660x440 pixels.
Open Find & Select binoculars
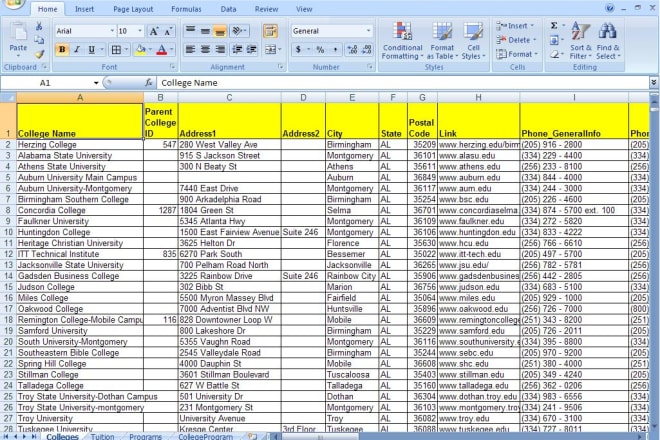click(x=608, y=41)
